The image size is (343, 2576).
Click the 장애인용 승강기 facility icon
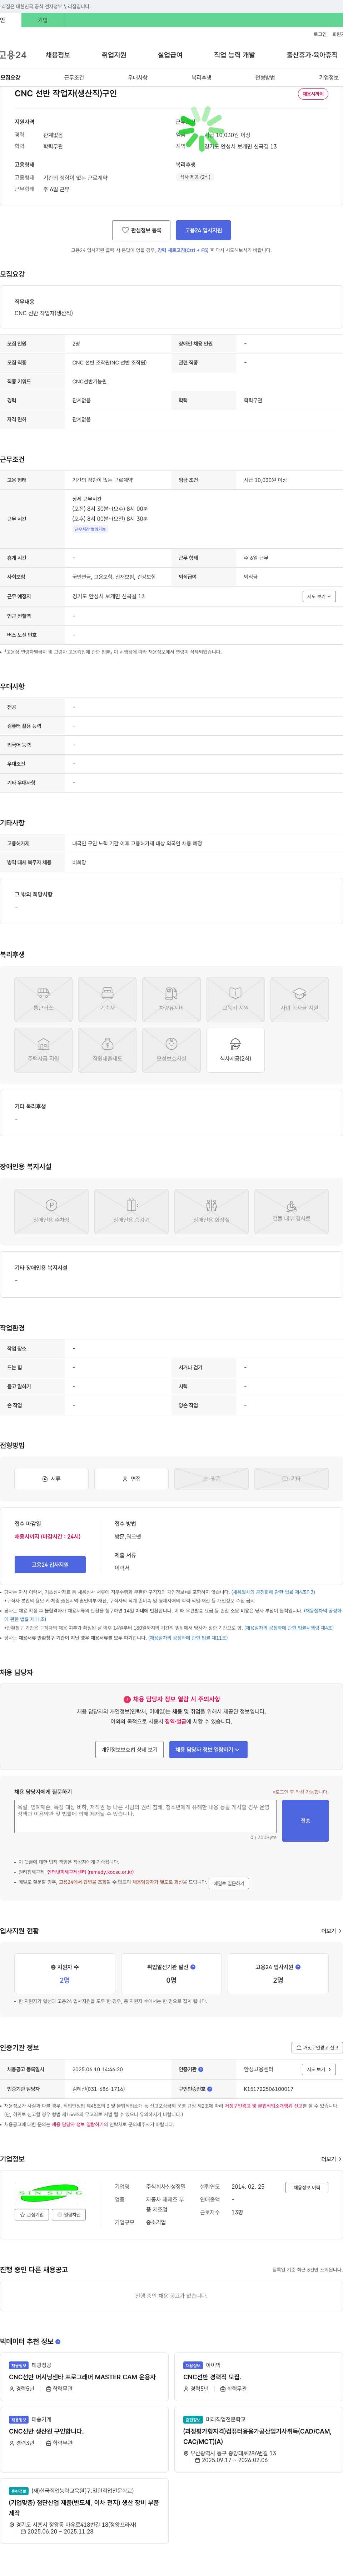tap(131, 1211)
